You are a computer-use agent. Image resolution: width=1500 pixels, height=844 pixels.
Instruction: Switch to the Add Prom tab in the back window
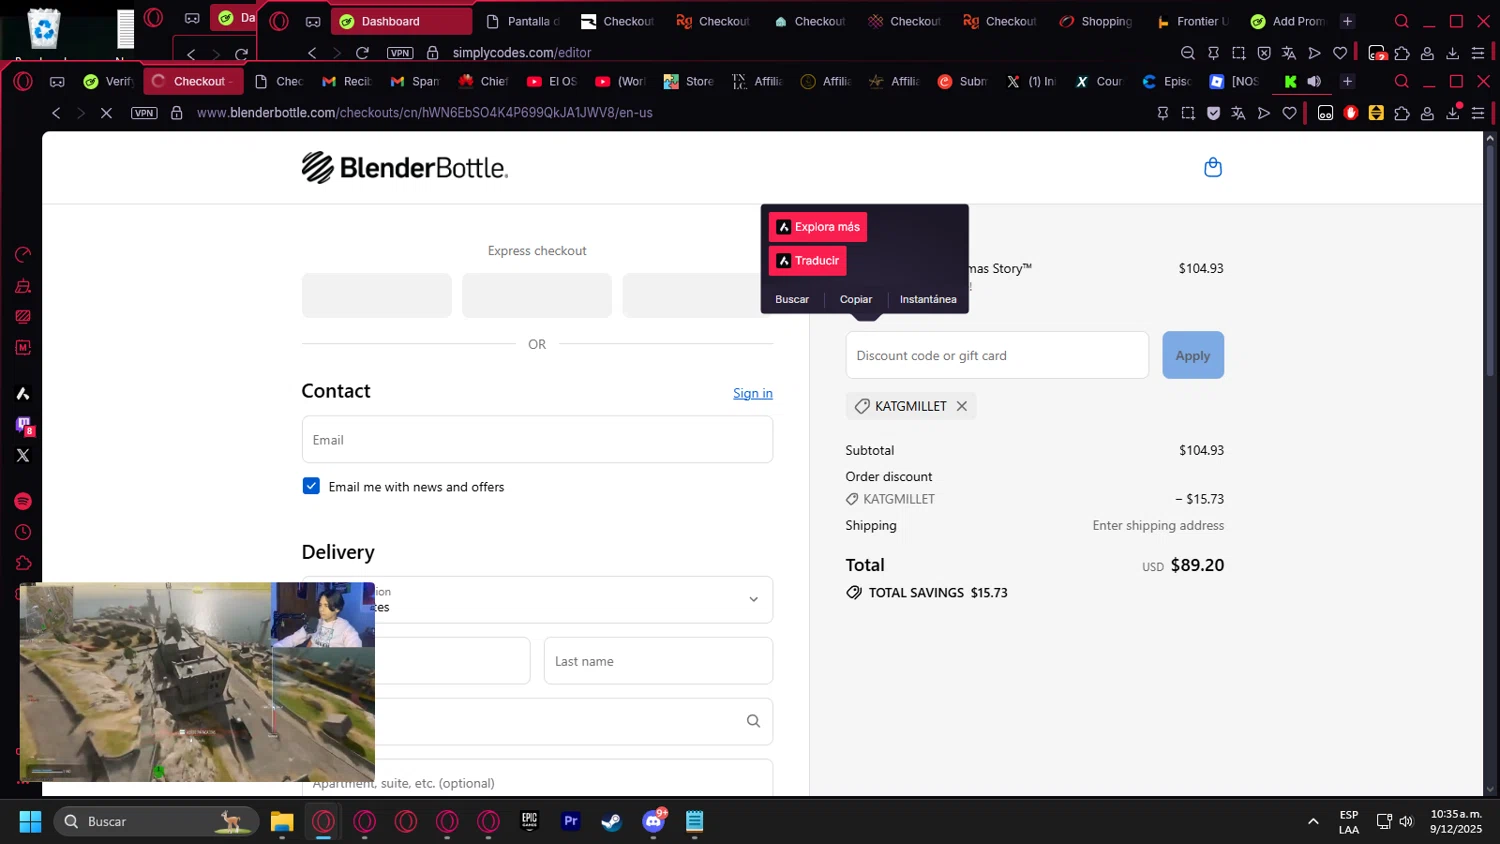pyautogui.click(x=1288, y=21)
